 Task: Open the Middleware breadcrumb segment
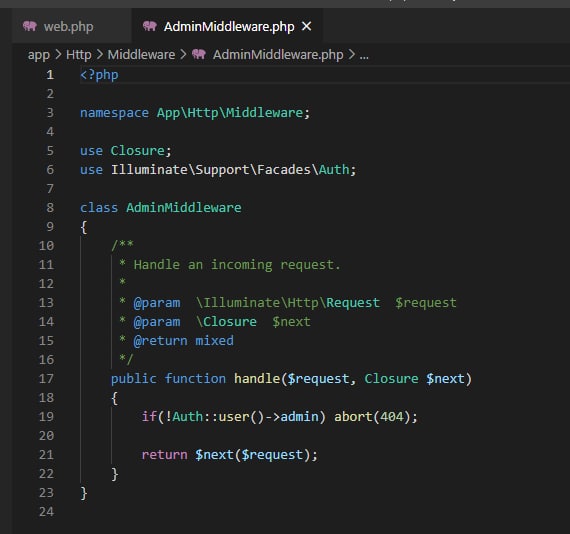(141, 55)
